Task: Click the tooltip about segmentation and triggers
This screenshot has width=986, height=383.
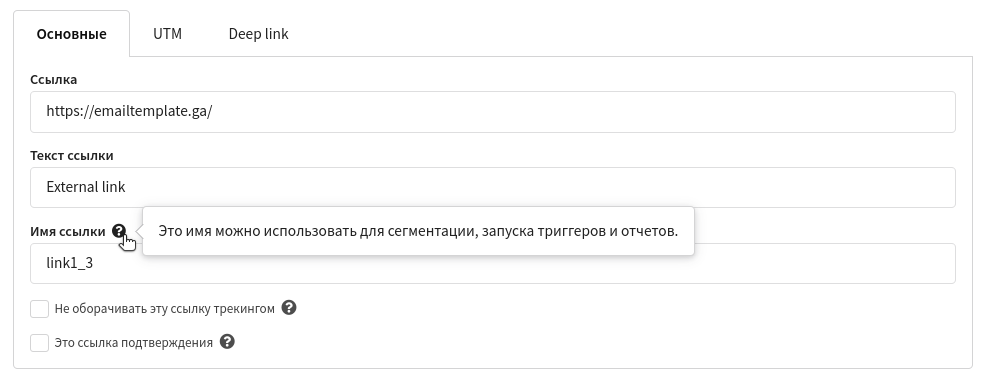Action: point(418,231)
